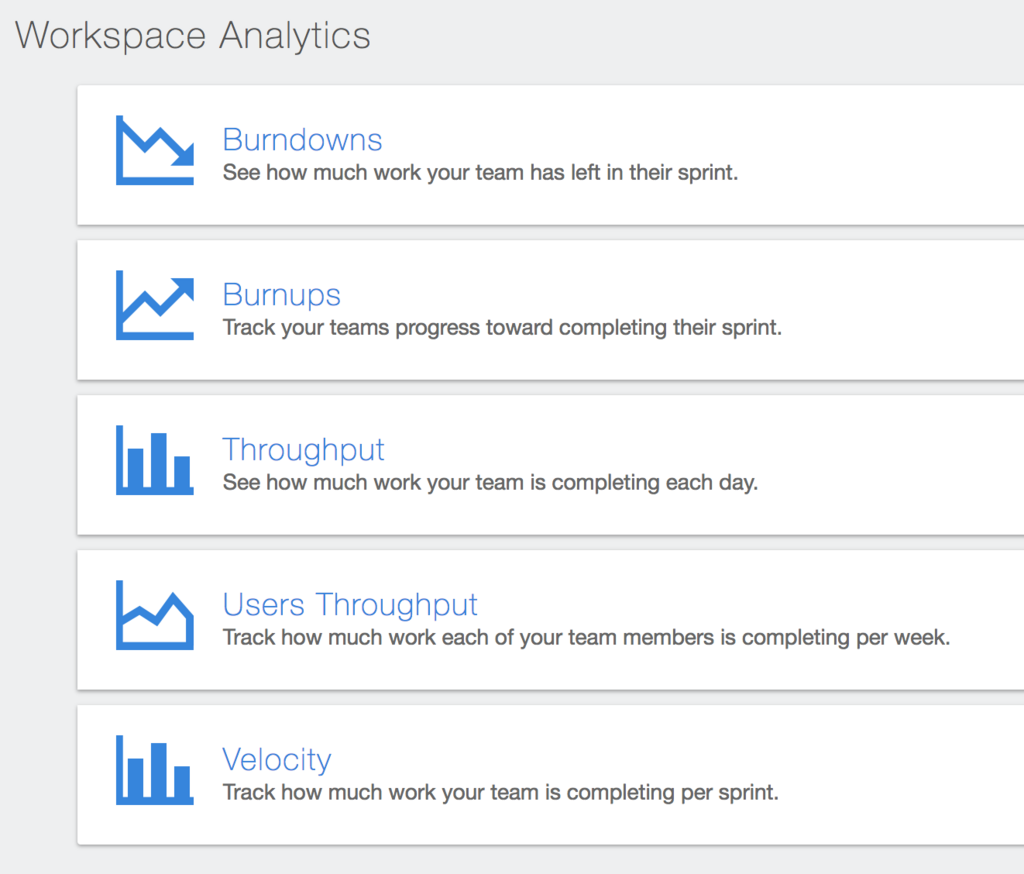Click empty space inside the Burnups card

901,310
